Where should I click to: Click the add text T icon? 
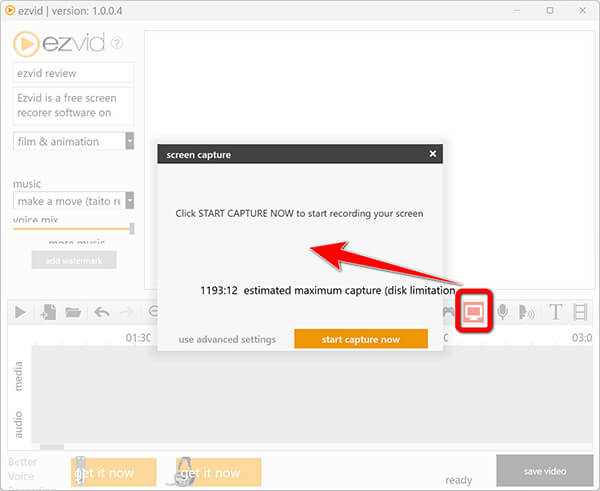pos(556,312)
